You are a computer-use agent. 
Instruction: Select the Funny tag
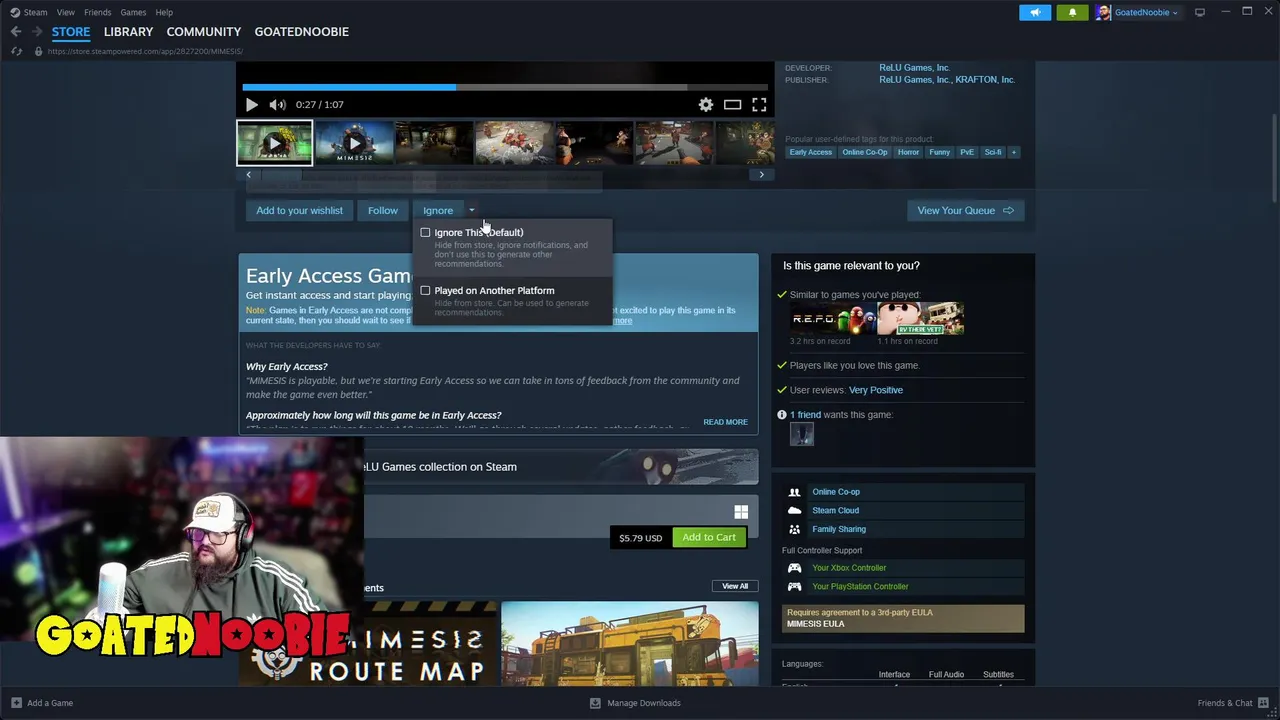(939, 152)
